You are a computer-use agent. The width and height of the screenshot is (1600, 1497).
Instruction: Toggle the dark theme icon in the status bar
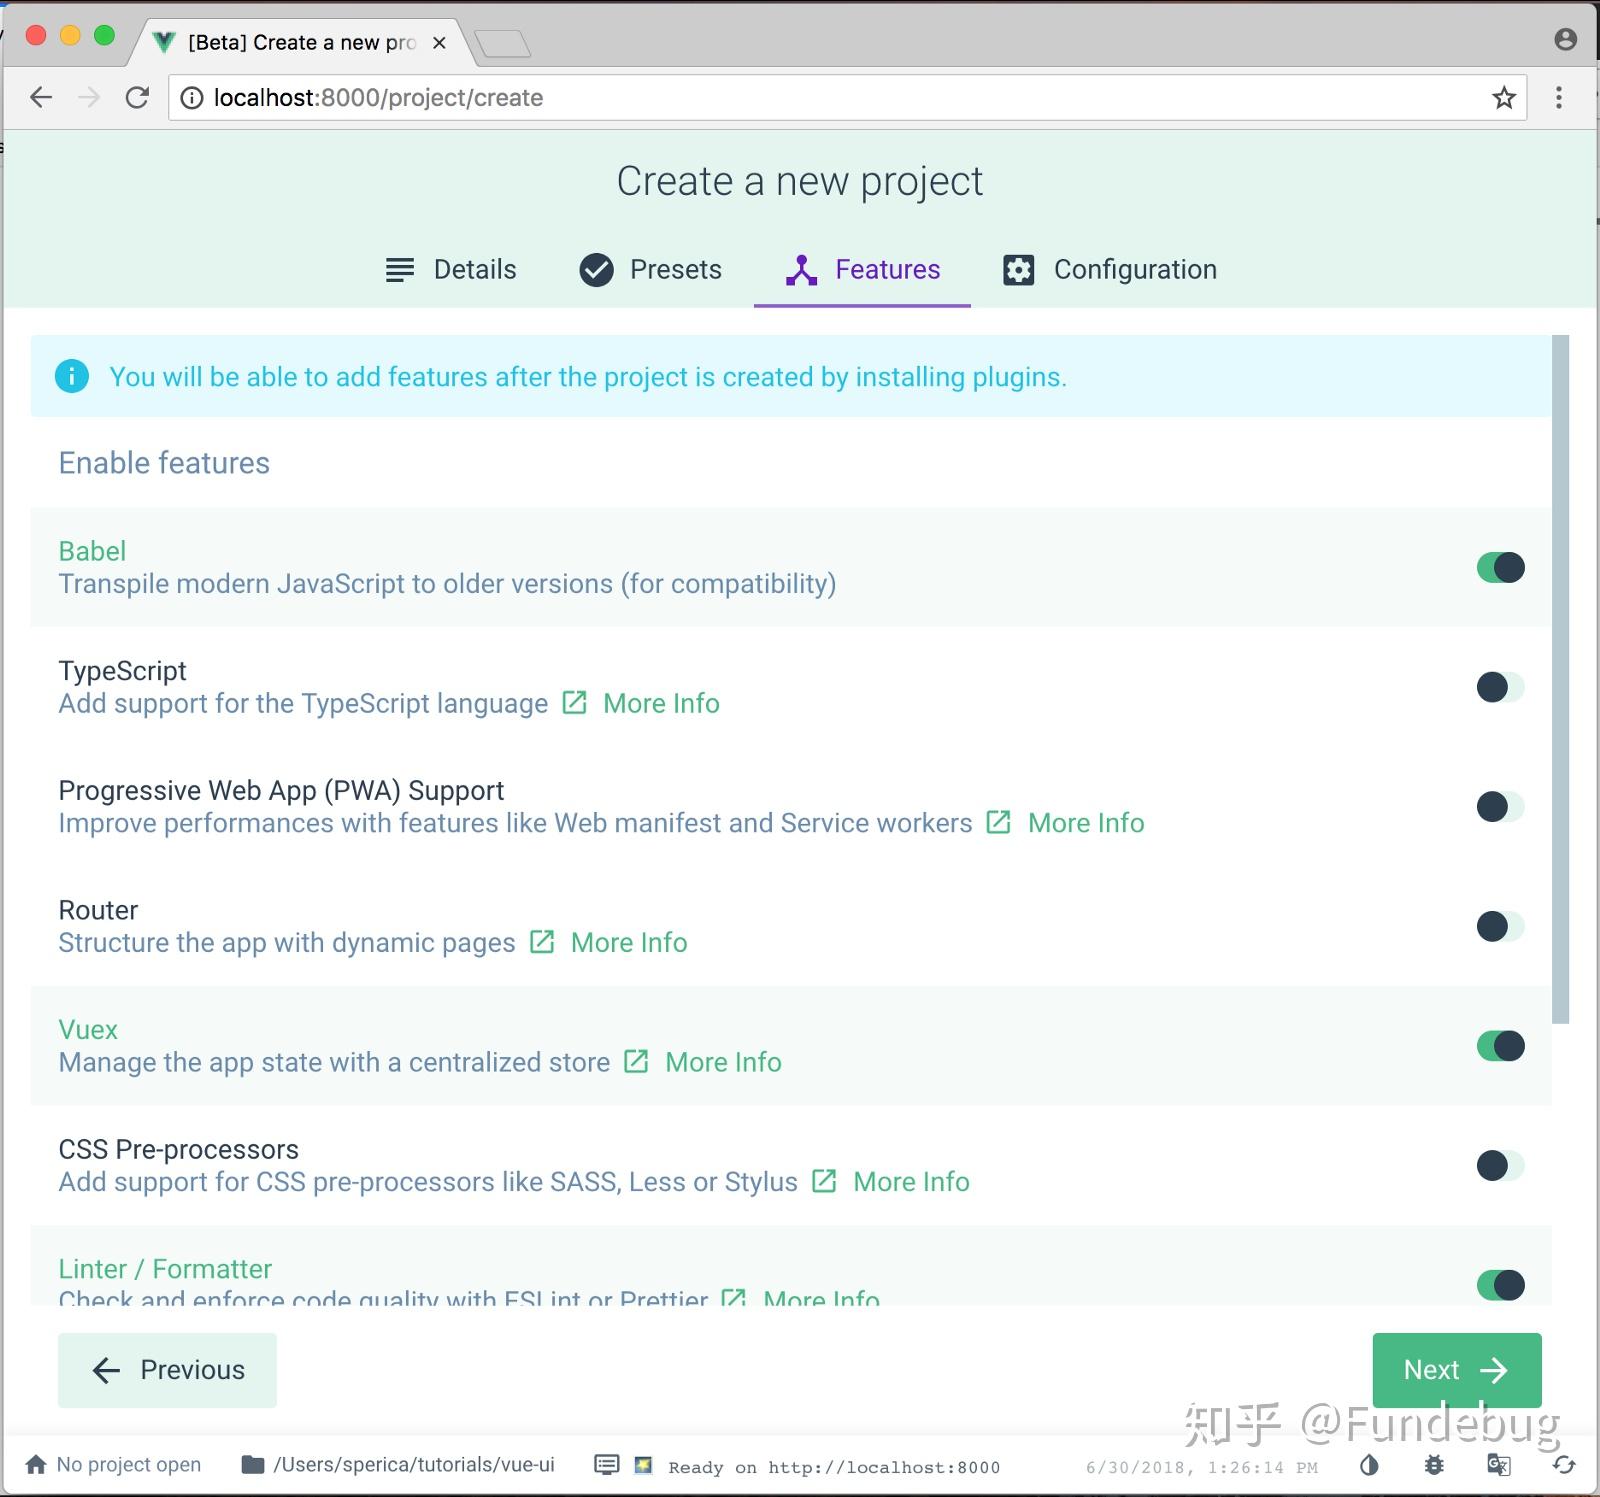pos(1369,1466)
